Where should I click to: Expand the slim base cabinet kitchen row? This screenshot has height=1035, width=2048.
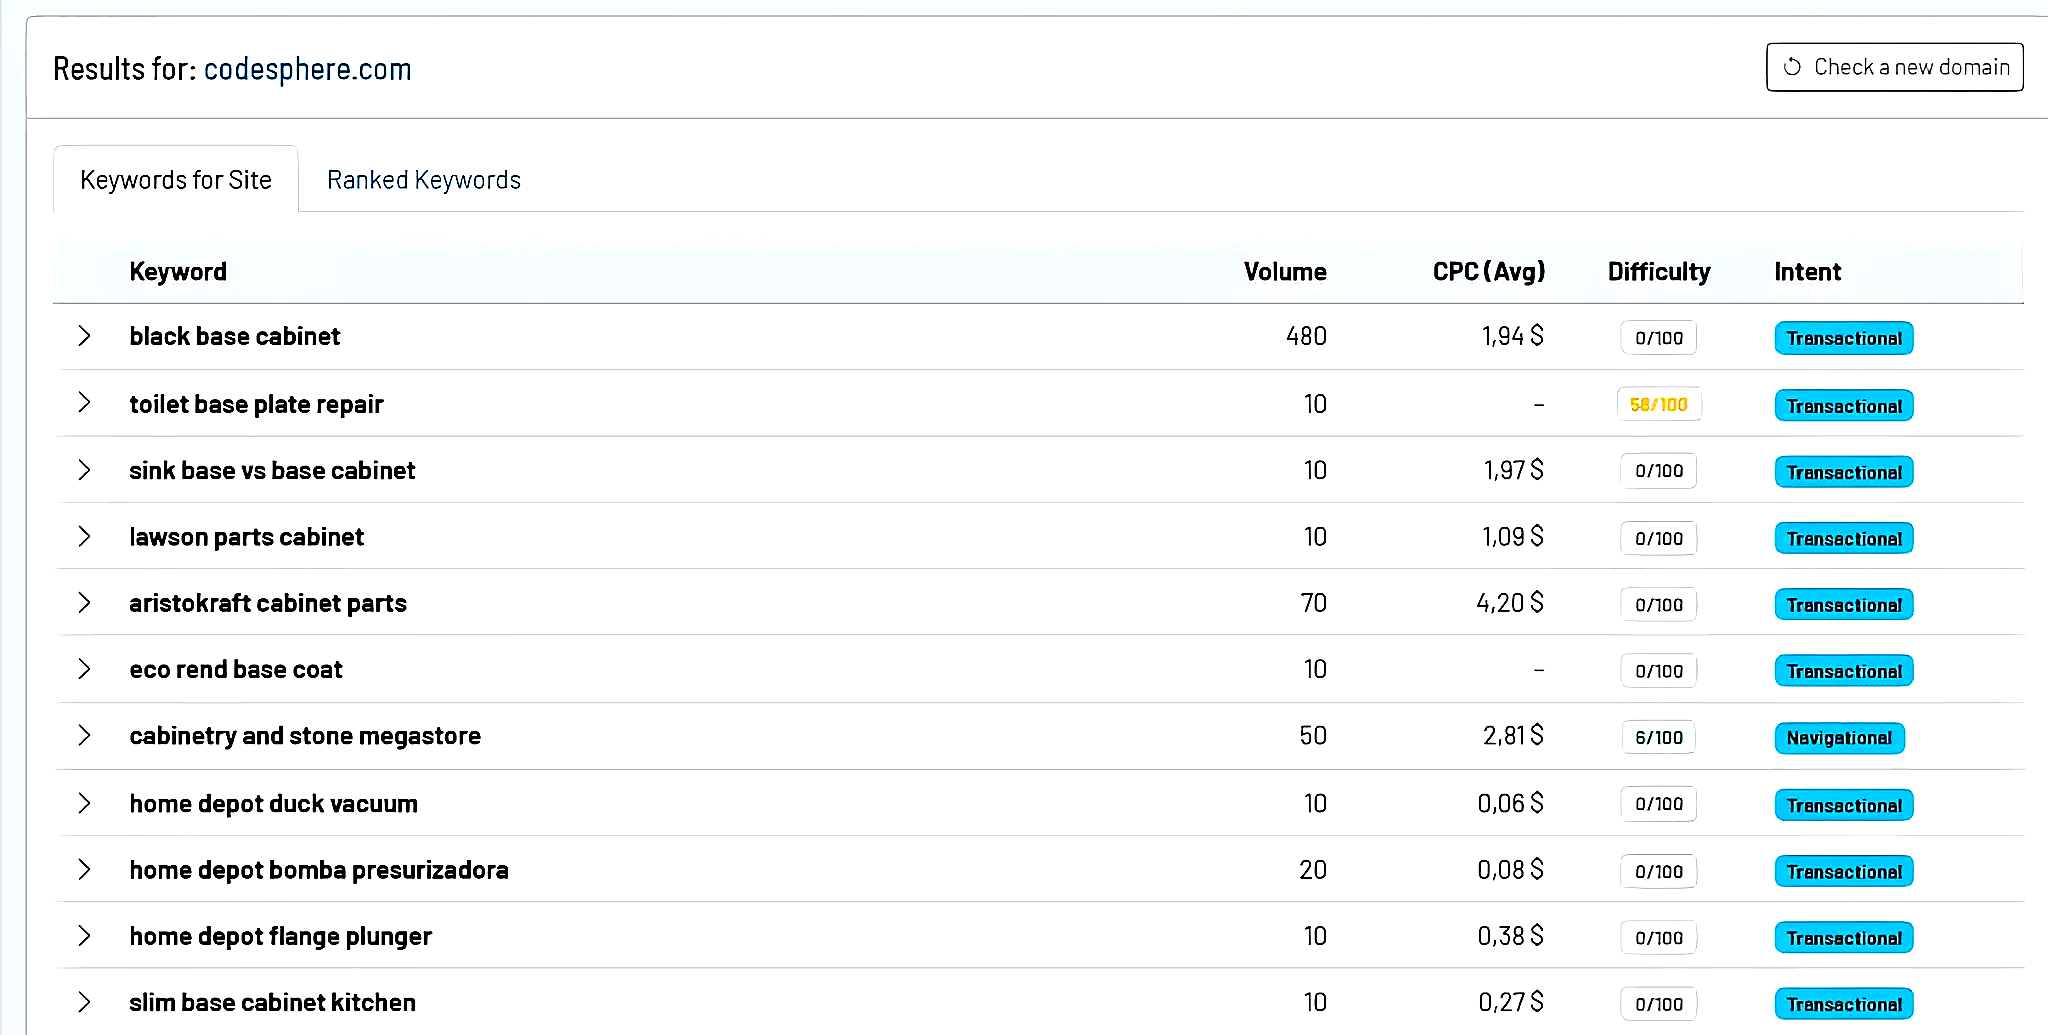[x=85, y=1002]
